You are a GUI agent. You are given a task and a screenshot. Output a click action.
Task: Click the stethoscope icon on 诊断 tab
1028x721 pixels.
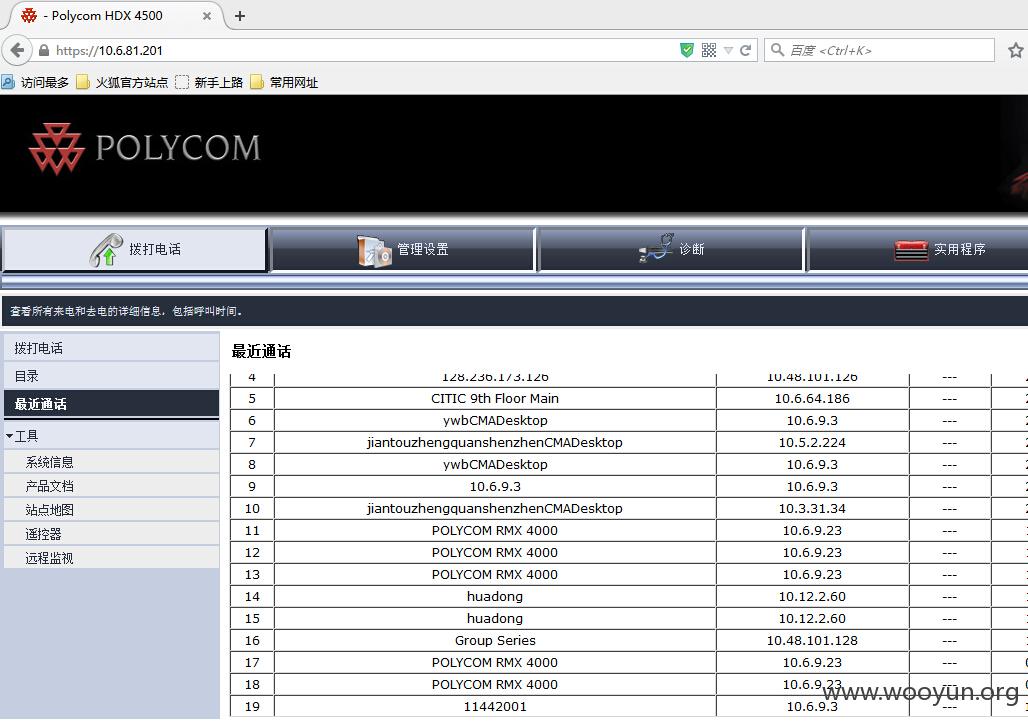[x=656, y=248]
